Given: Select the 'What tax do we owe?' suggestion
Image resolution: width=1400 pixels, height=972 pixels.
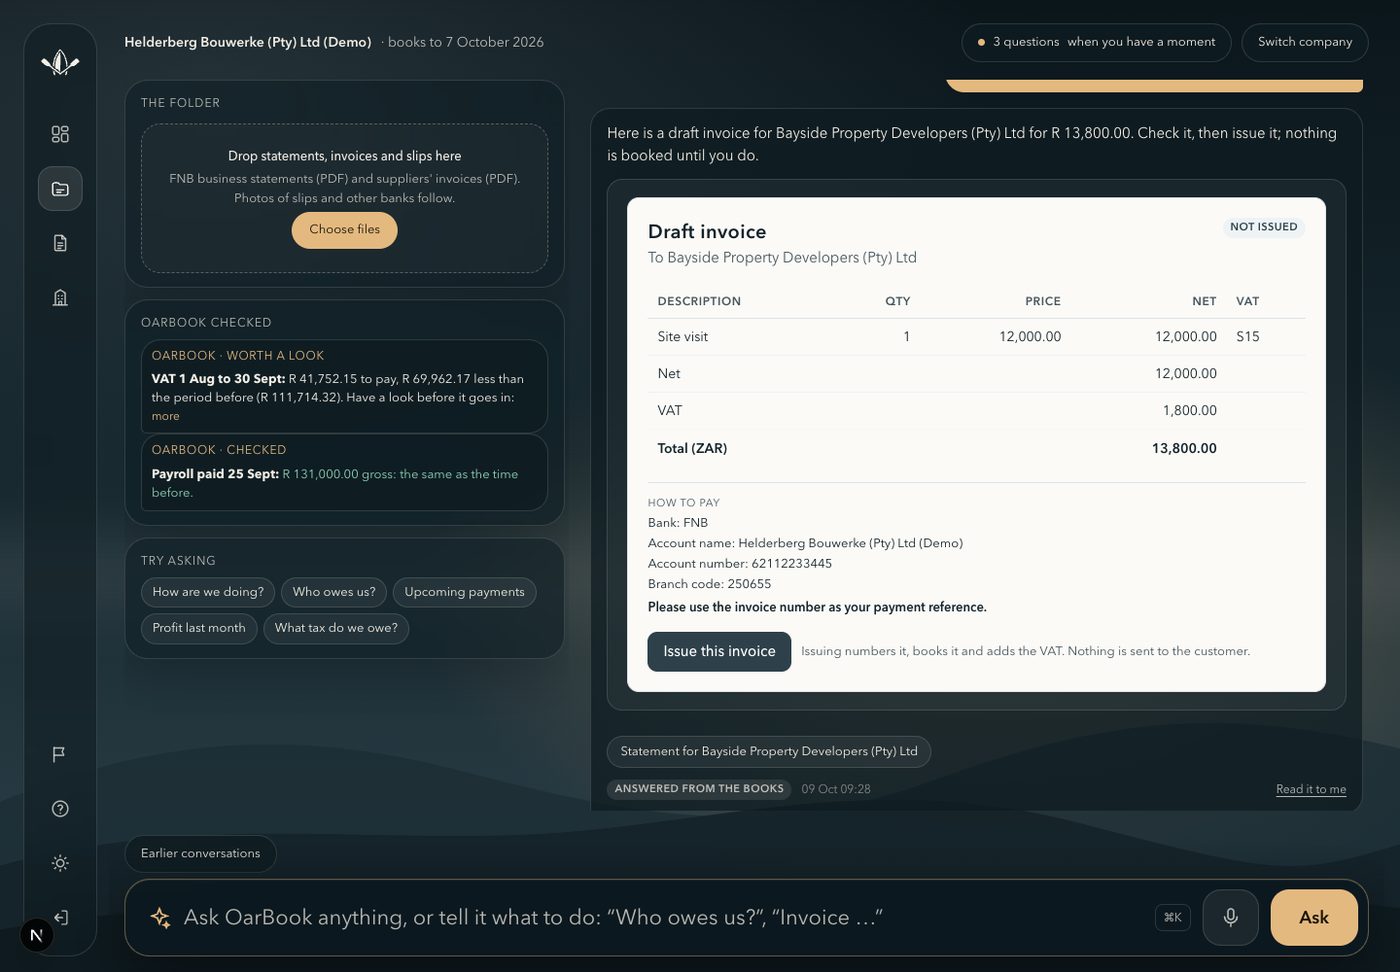Looking at the screenshot, I should click(336, 628).
